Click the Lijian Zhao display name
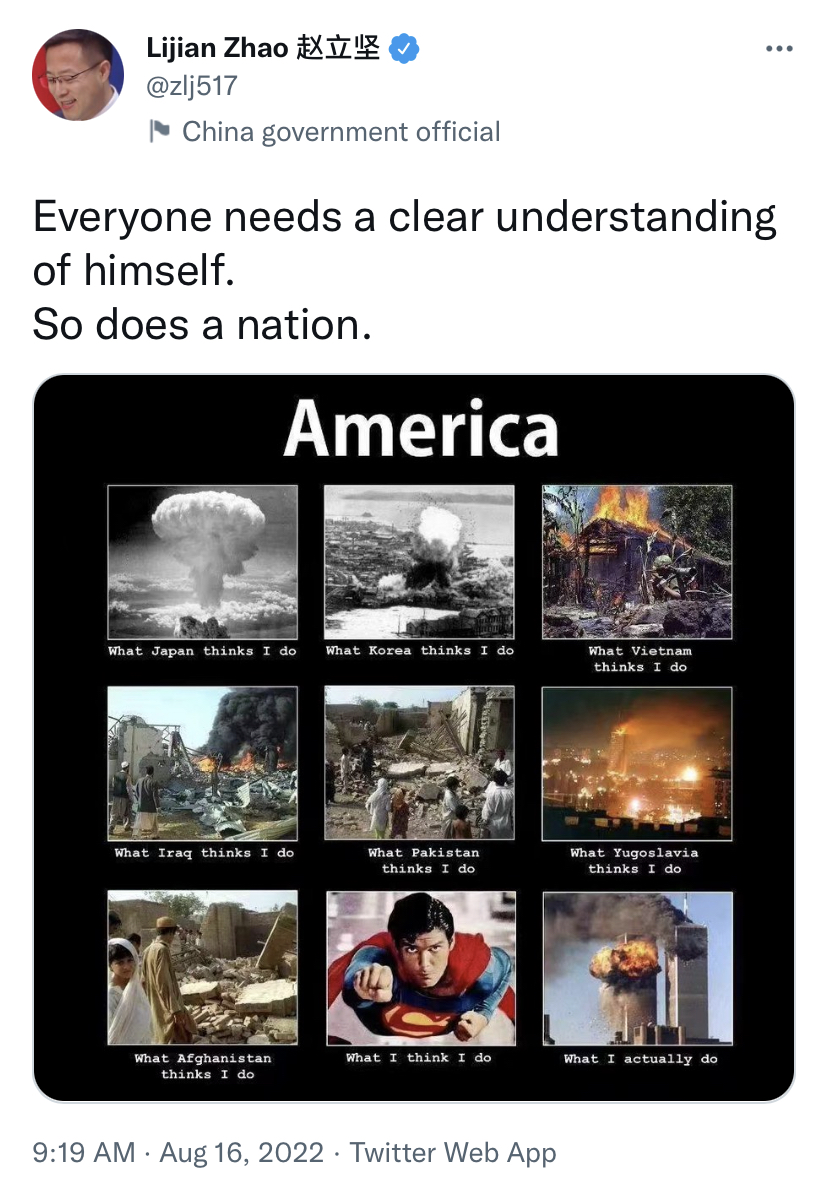The image size is (828, 1202). click(264, 47)
